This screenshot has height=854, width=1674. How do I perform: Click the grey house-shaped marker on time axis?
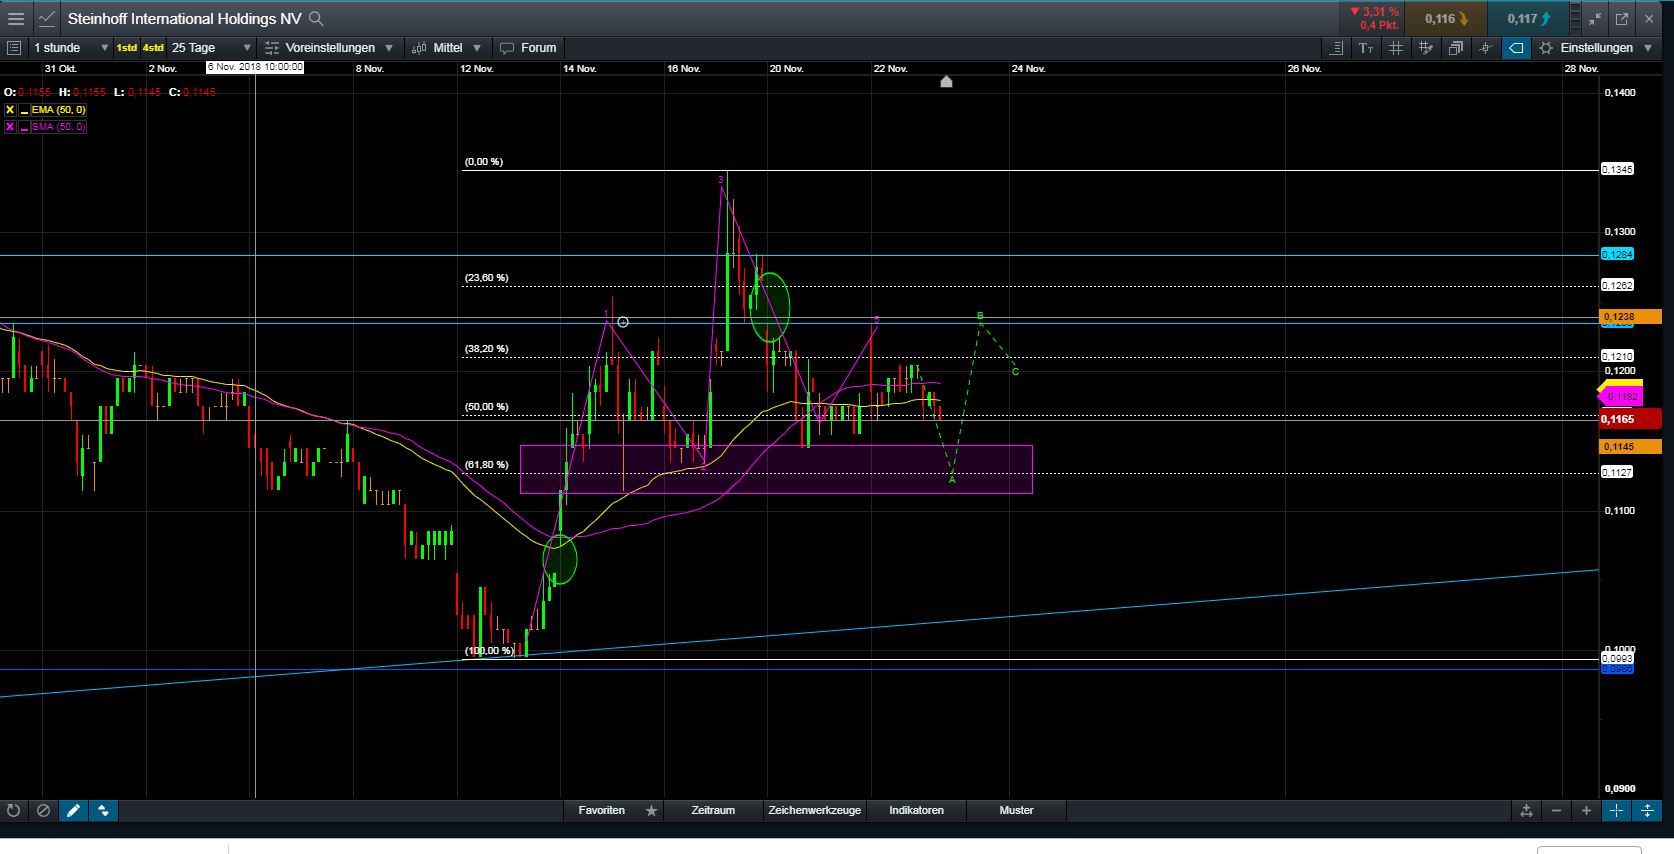point(946,82)
